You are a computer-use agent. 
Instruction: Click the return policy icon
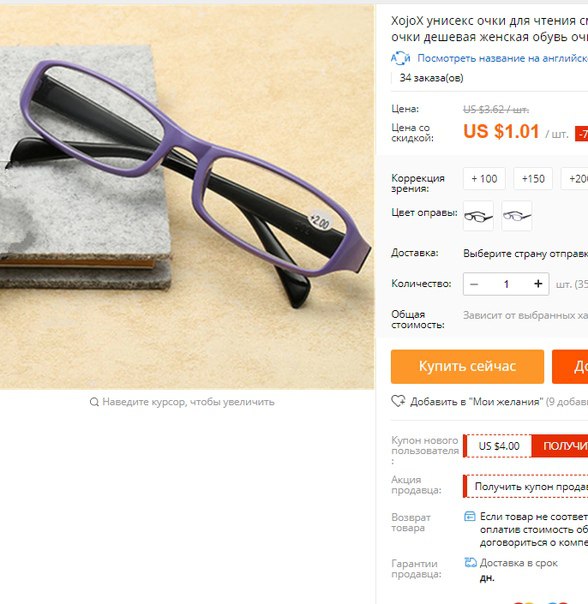470,516
